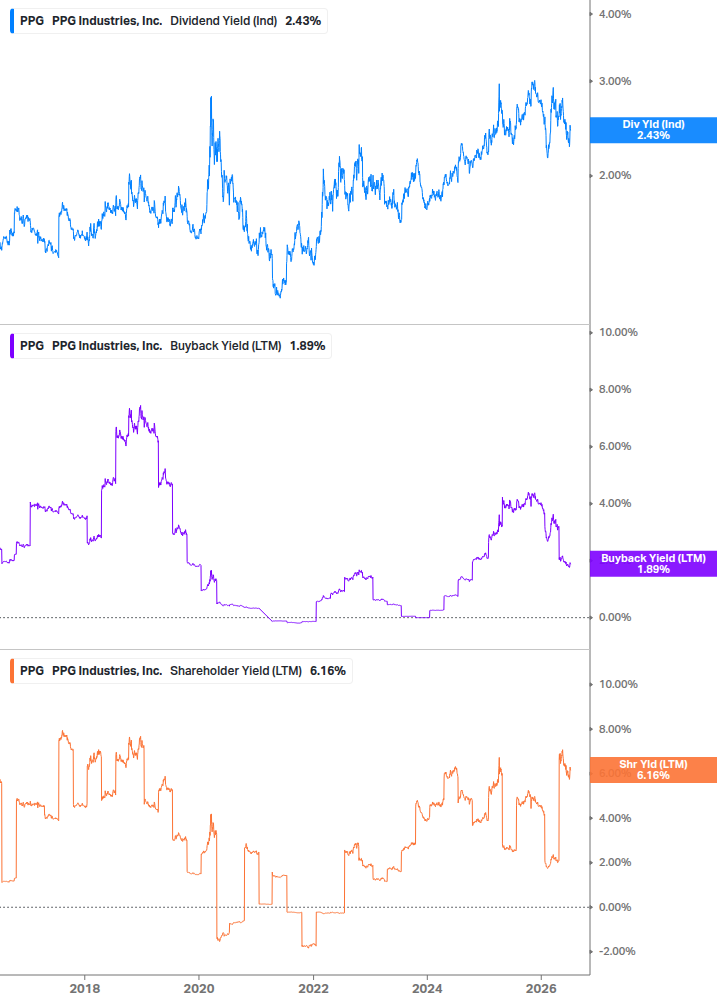Click the 0.00% tick on the buyback yield axis
The width and height of the screenshot is (717, 1005).
615,618
